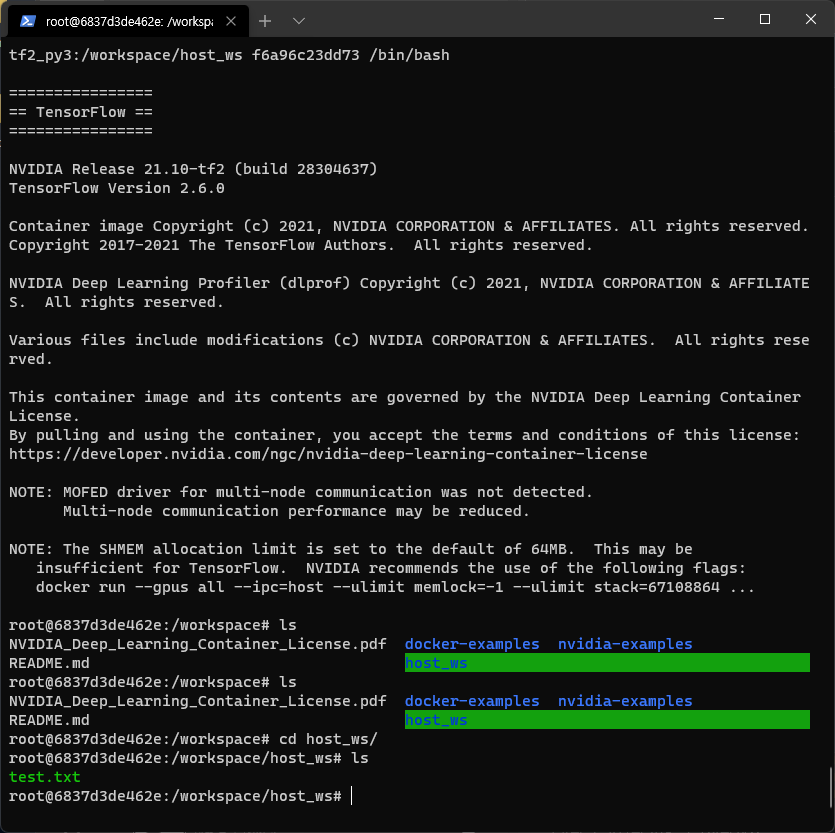Screen dimensions: 835x833
Task: Close the terminal window
Action: (811, 19)
